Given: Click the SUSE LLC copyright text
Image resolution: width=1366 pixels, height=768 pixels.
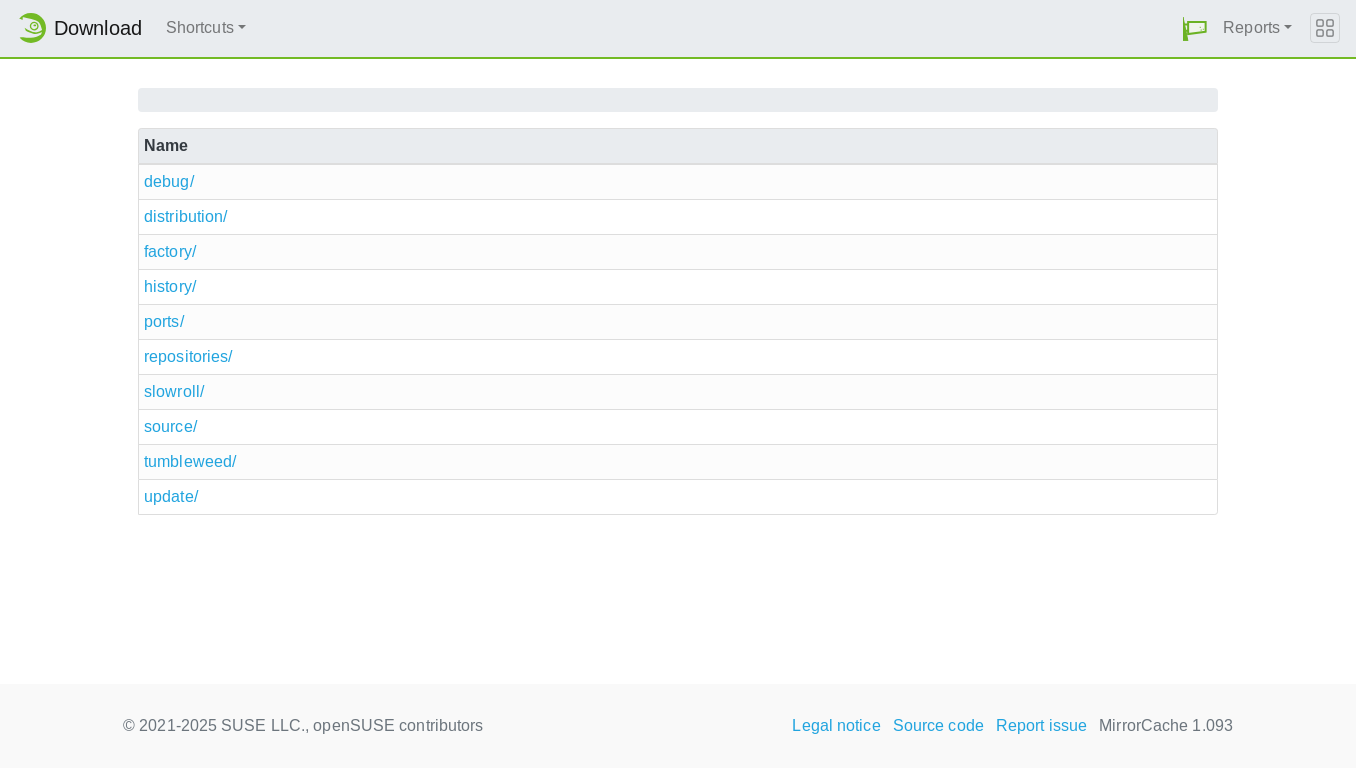Looking at the screenshot, I should click(x=303, y=726).
